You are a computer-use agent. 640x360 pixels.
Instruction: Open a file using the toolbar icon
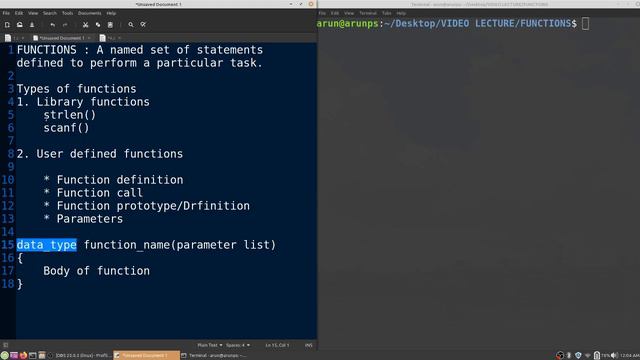pos(20,25)
